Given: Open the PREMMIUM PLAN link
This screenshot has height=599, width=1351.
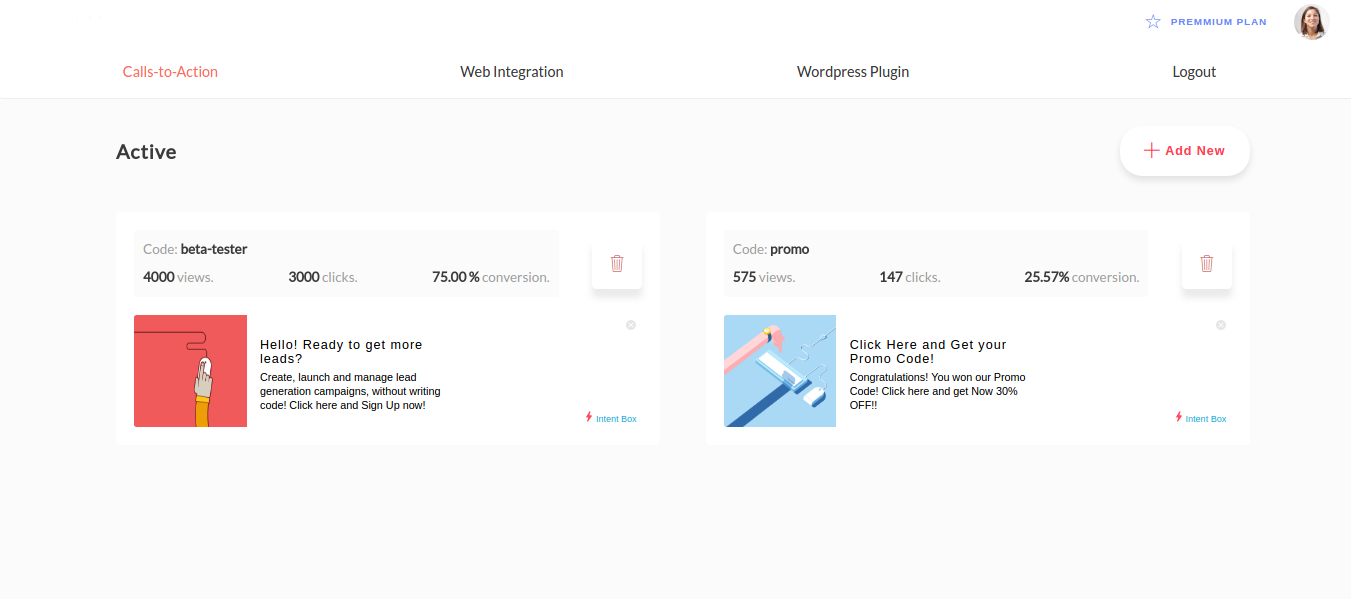Looking at the screenshot, I should [x=1218, y=22].
